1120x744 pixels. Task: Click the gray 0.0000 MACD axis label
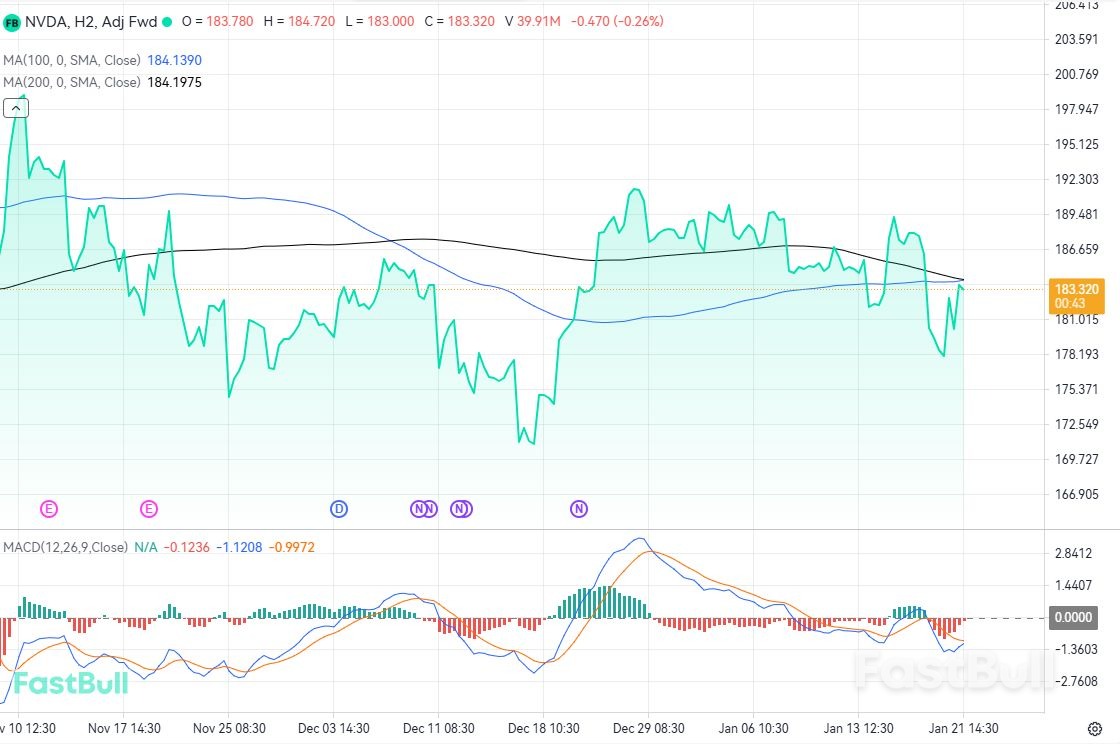pos(1072,618)
